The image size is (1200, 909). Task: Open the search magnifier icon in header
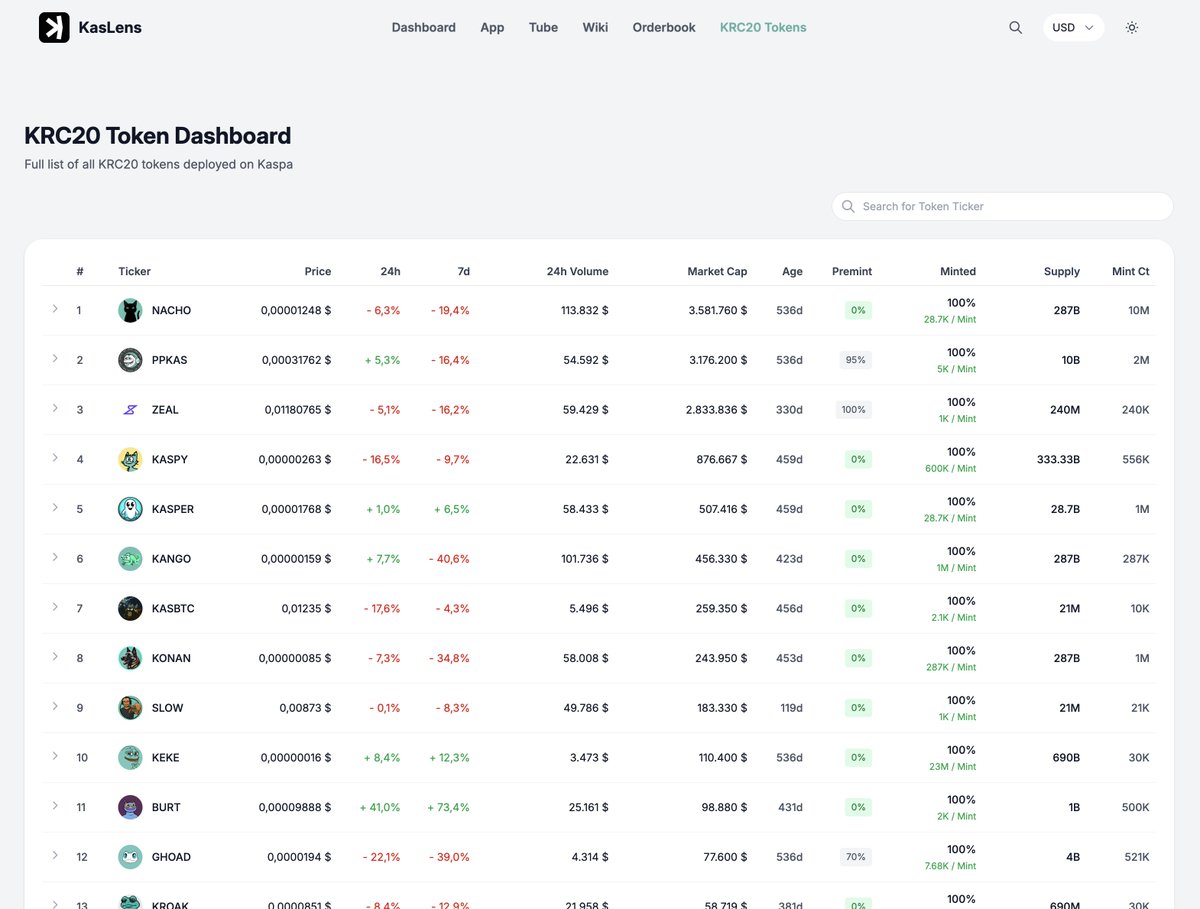[x=1015, y=28]
